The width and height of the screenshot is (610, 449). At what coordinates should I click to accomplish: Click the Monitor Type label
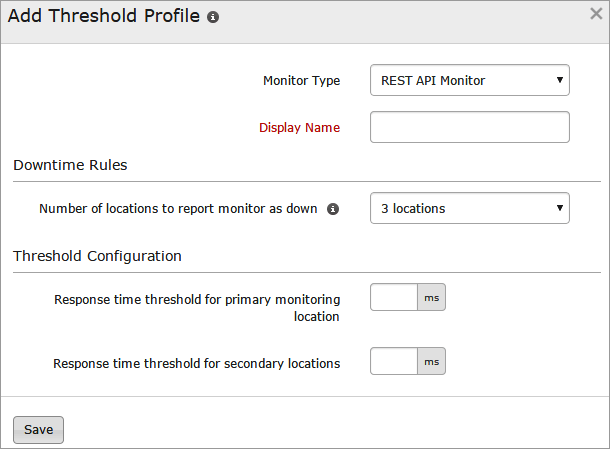point(301,80)
